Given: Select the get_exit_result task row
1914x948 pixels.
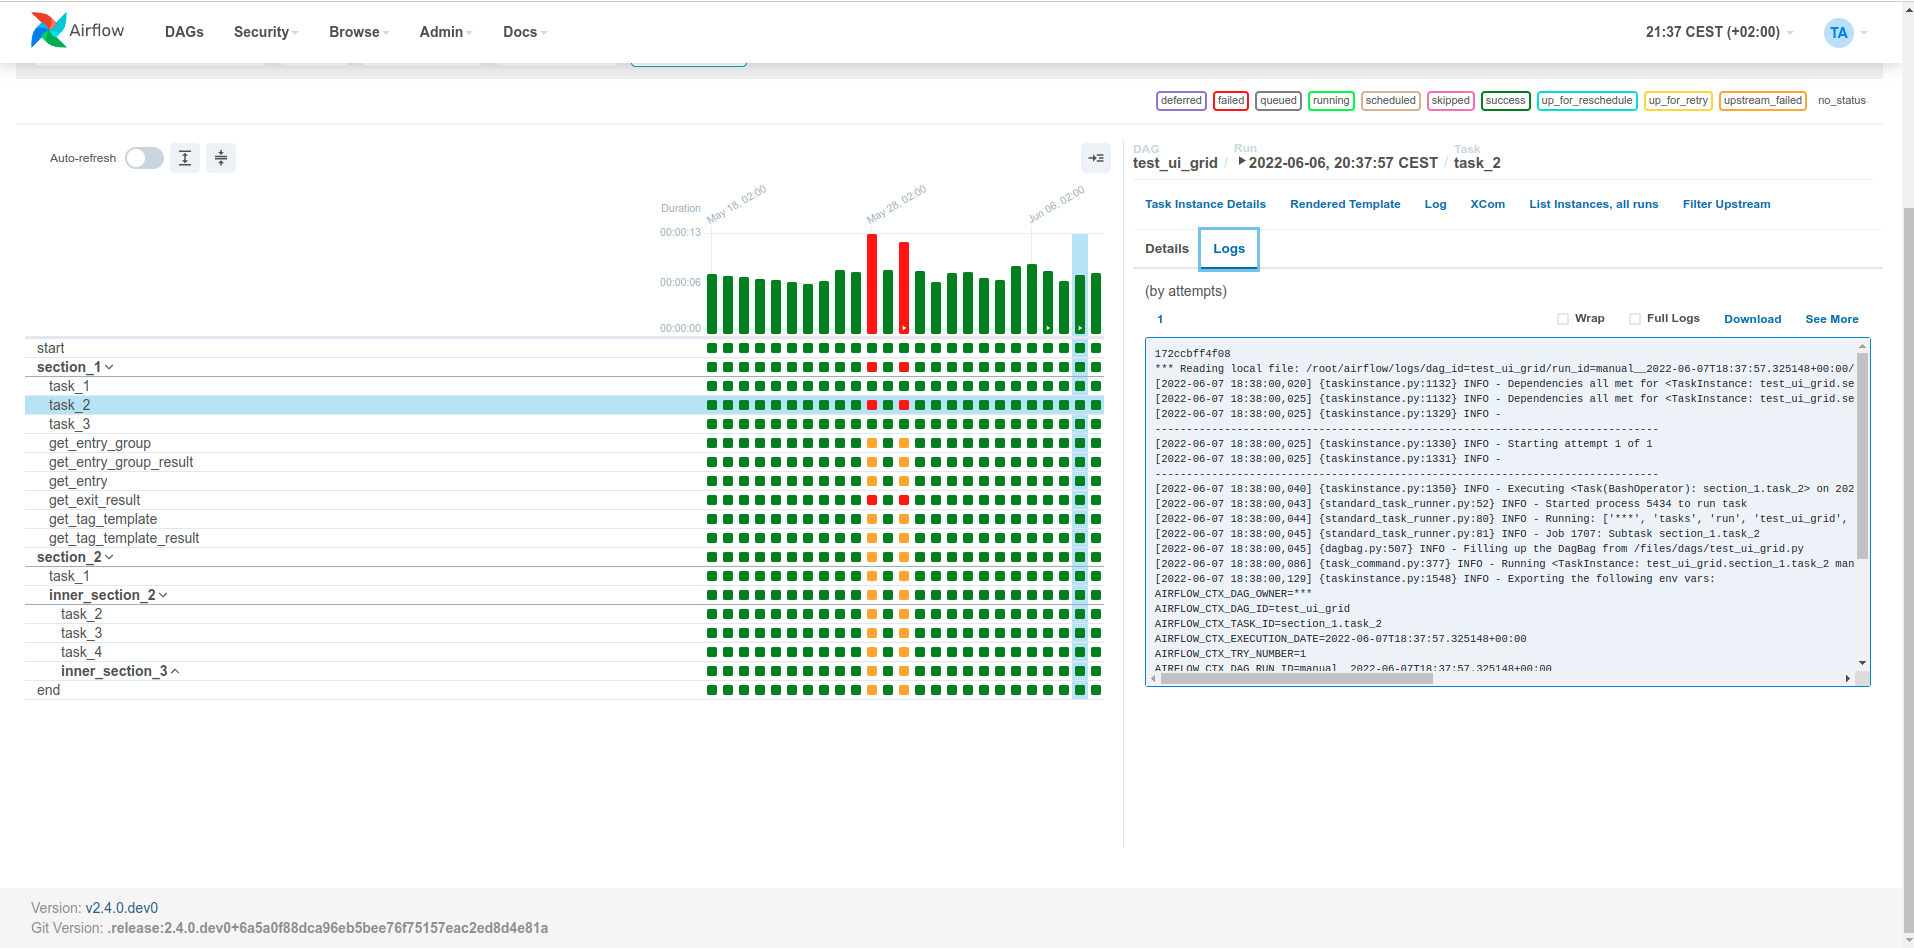Looking at the screenshot, I should [564, 500].
